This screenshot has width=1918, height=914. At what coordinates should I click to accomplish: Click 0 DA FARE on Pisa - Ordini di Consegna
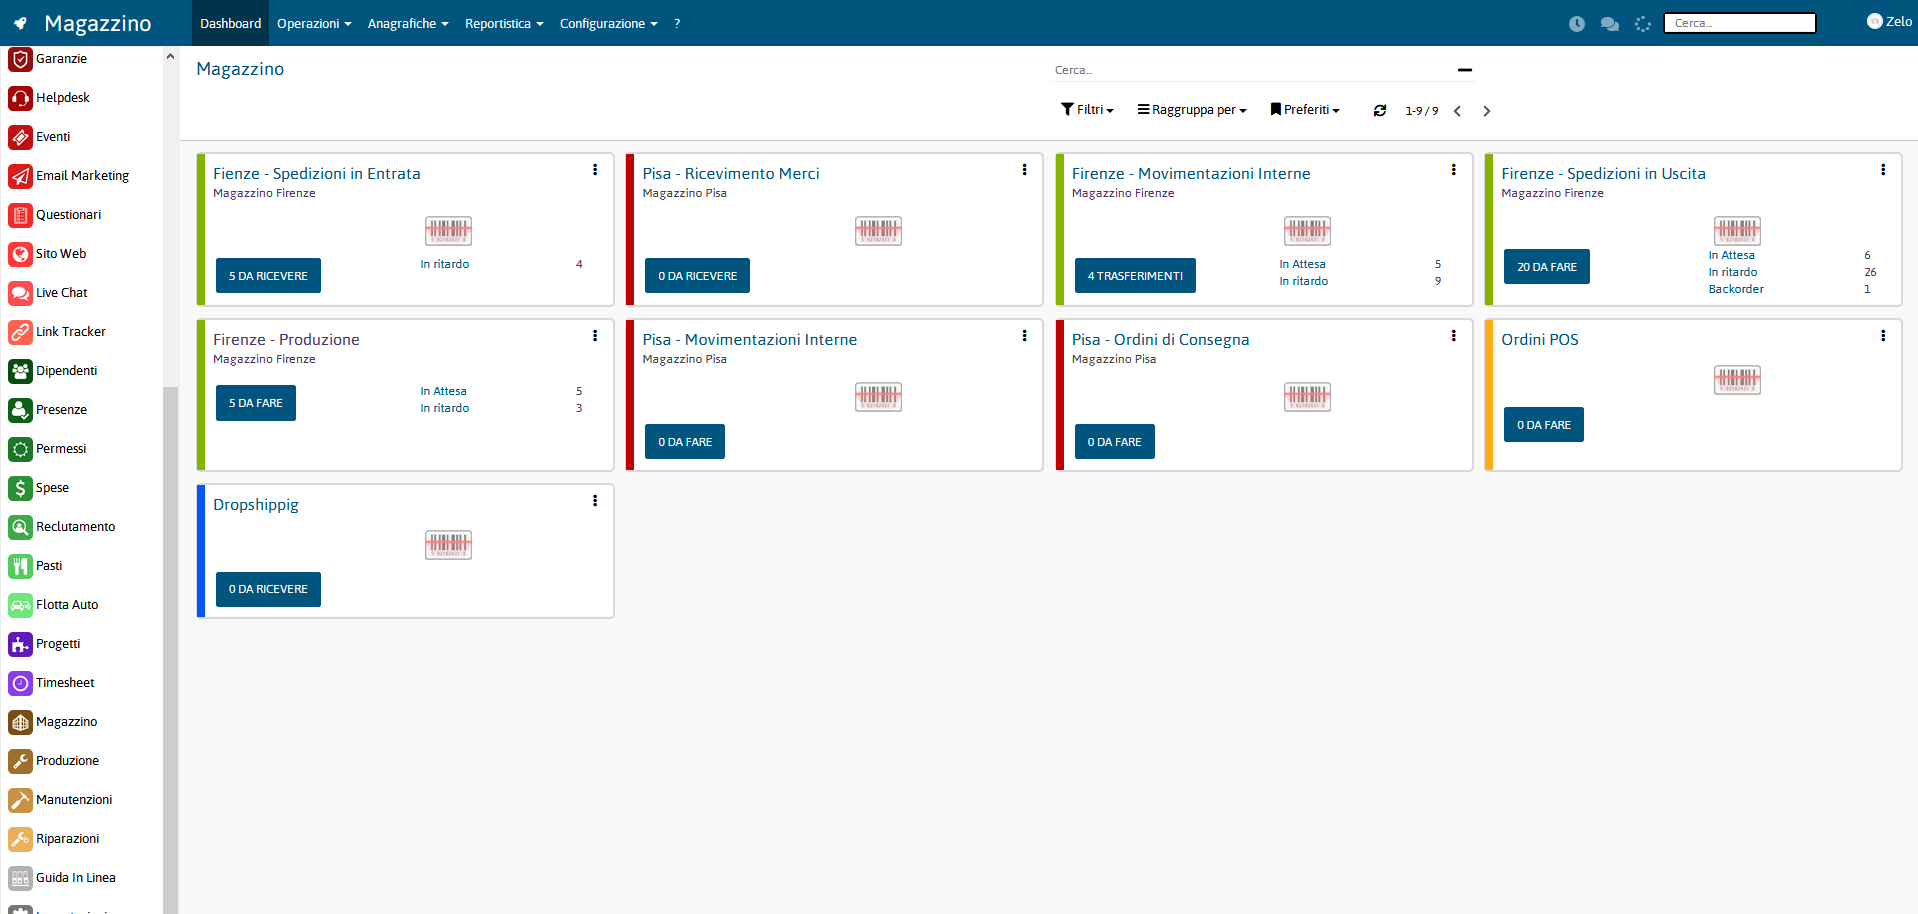click(x=1114, y=442)
